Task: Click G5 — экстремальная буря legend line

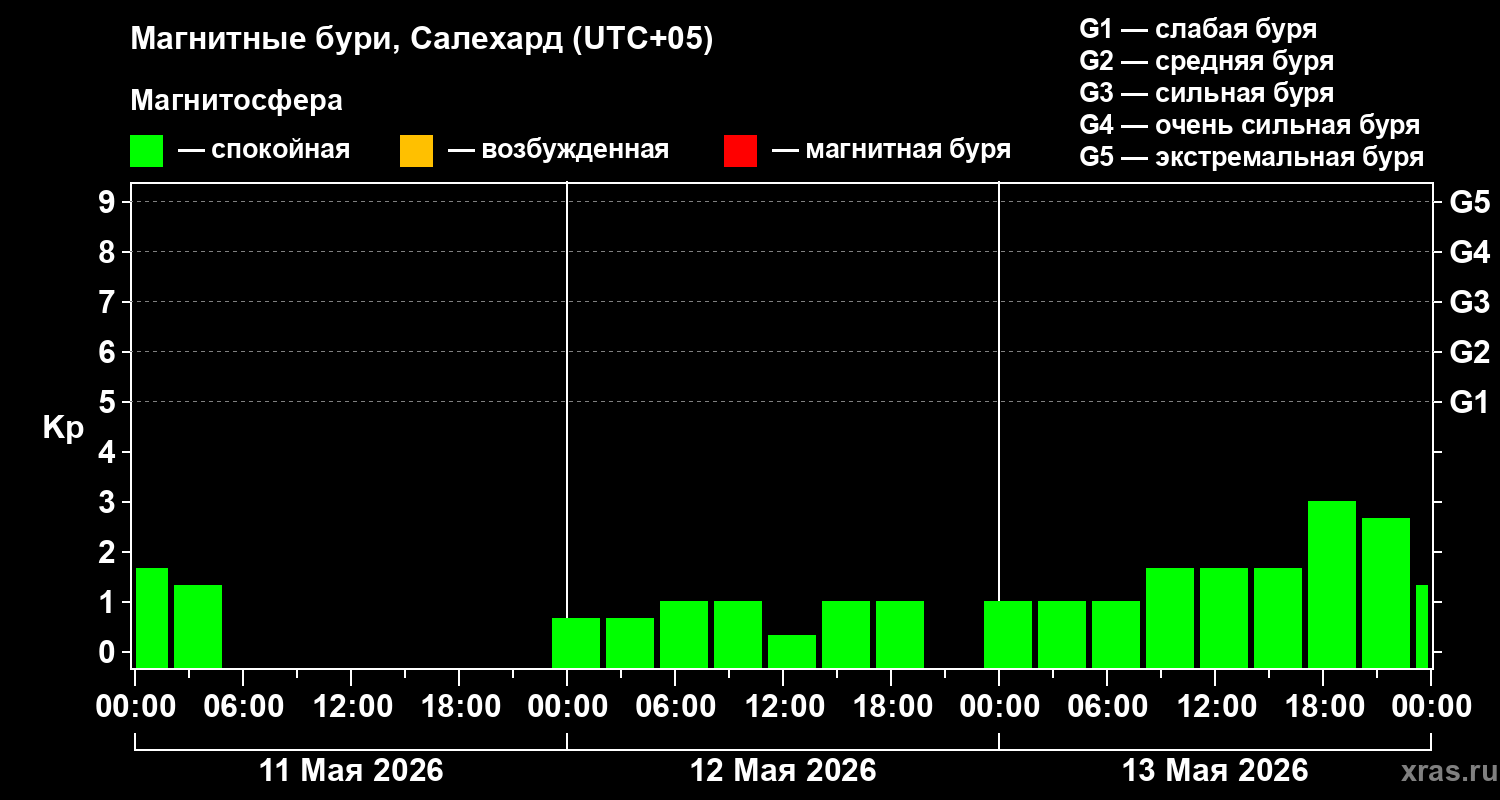Action: (1251, 158)
